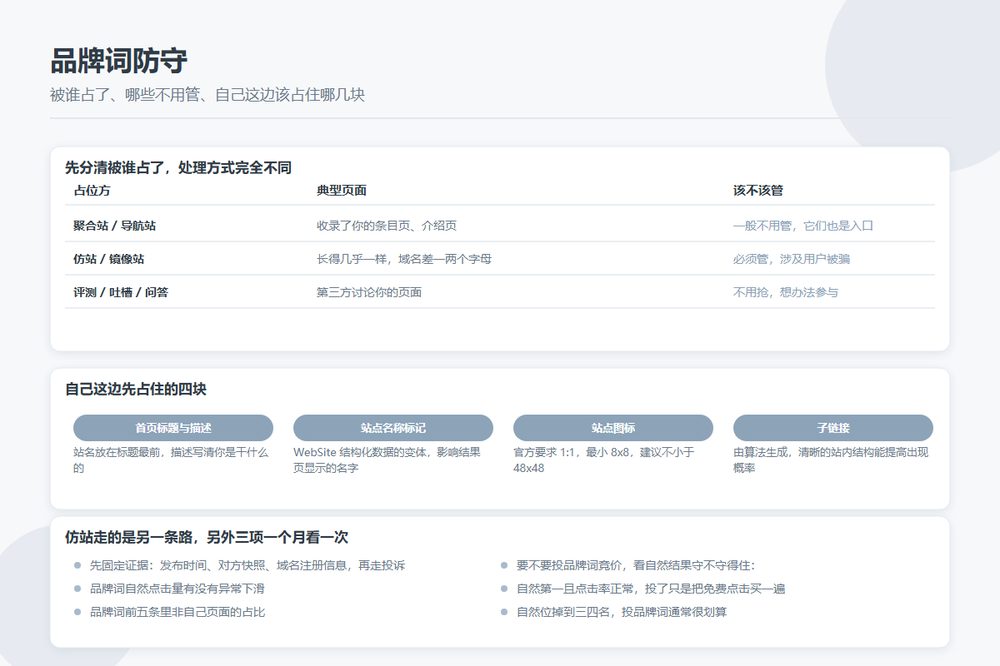Click the 子链接 pill button

pos(833,428)
